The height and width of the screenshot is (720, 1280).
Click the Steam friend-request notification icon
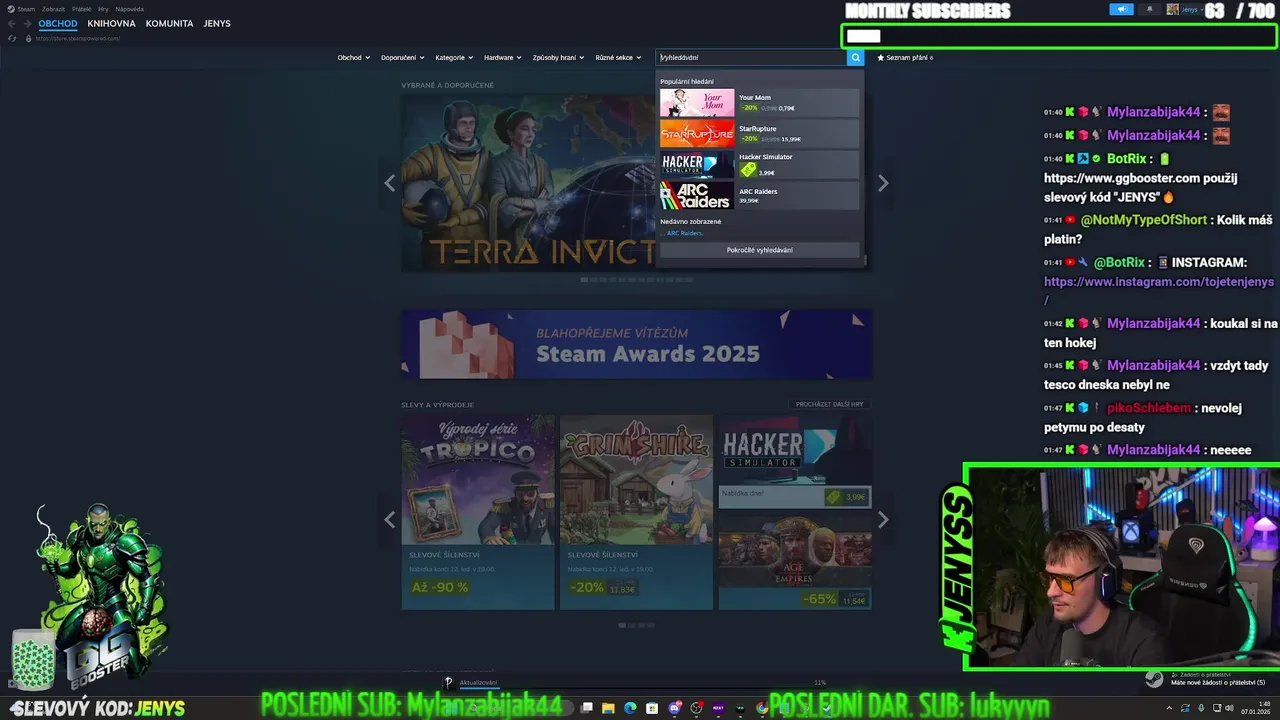[1153, 679]
